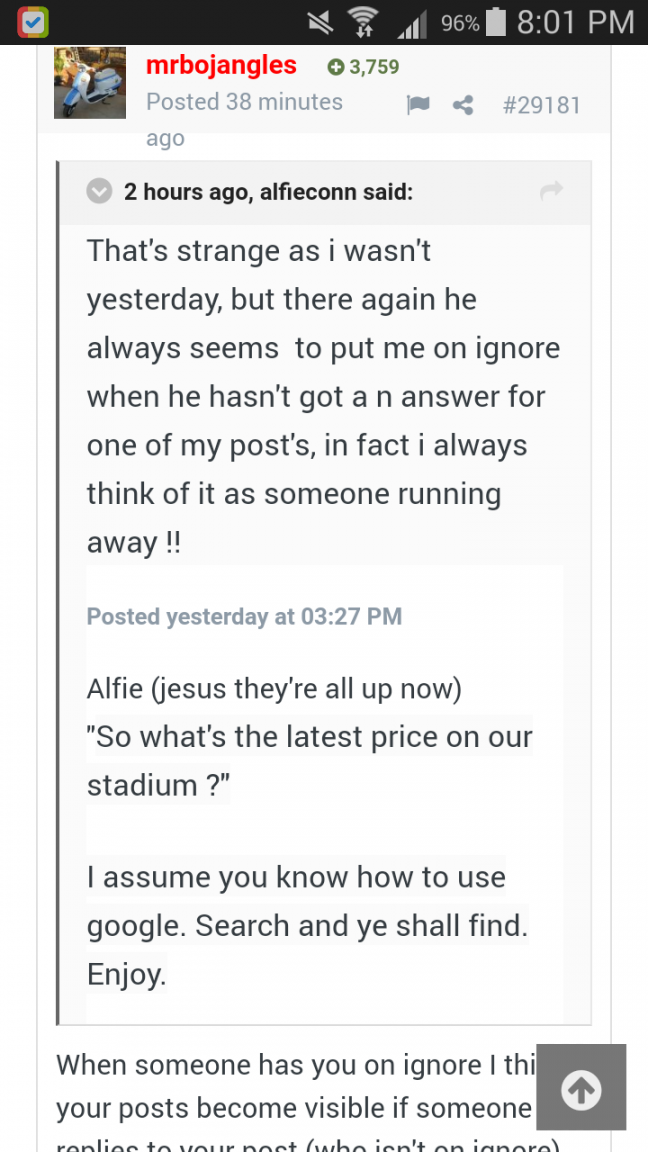Tap the +3,759 reputation counter

pyautogui.click(x=362, y=65)
